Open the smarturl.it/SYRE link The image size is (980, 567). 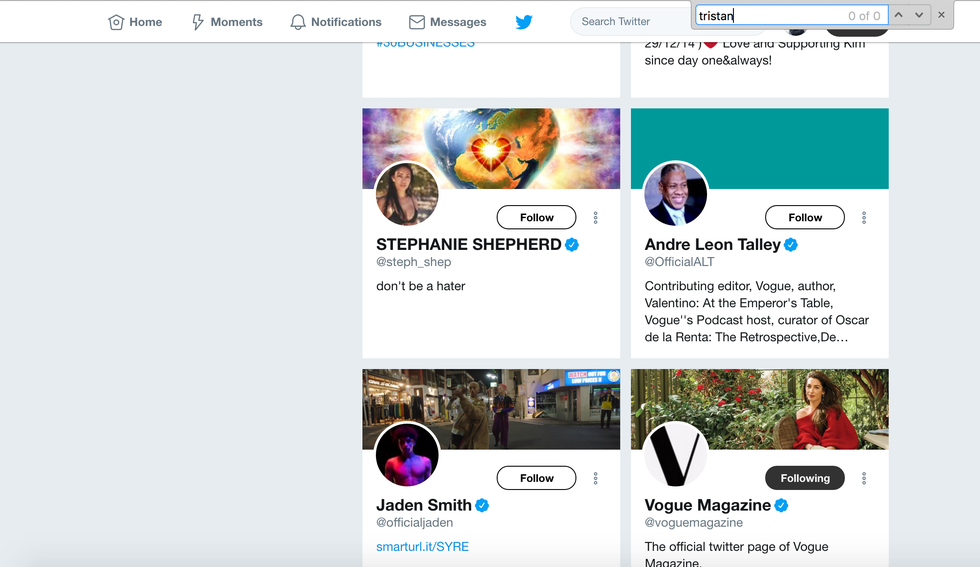(x=422, y=546)
